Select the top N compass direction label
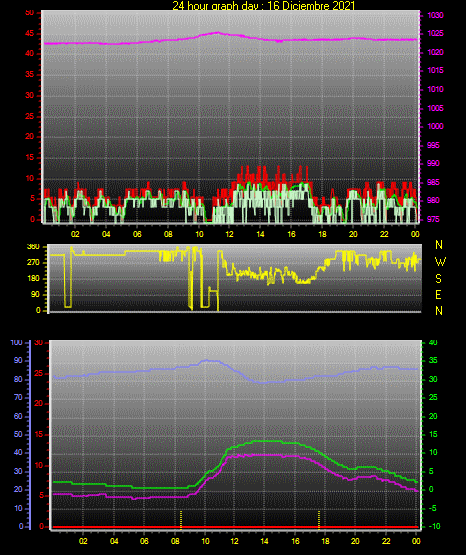 pos(439,245)
